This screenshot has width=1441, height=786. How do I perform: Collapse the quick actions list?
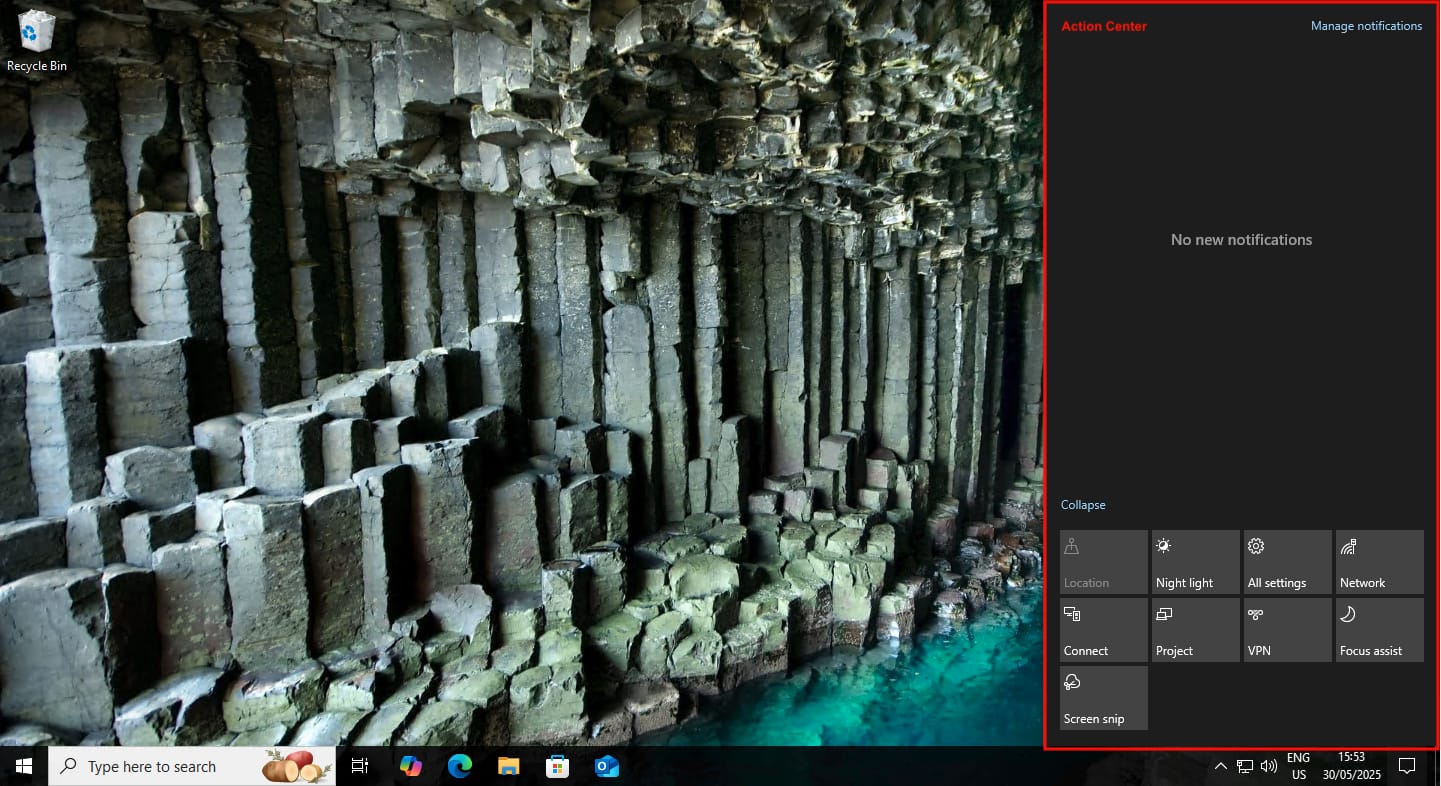pyautogui.click(x=1083, y=505)
